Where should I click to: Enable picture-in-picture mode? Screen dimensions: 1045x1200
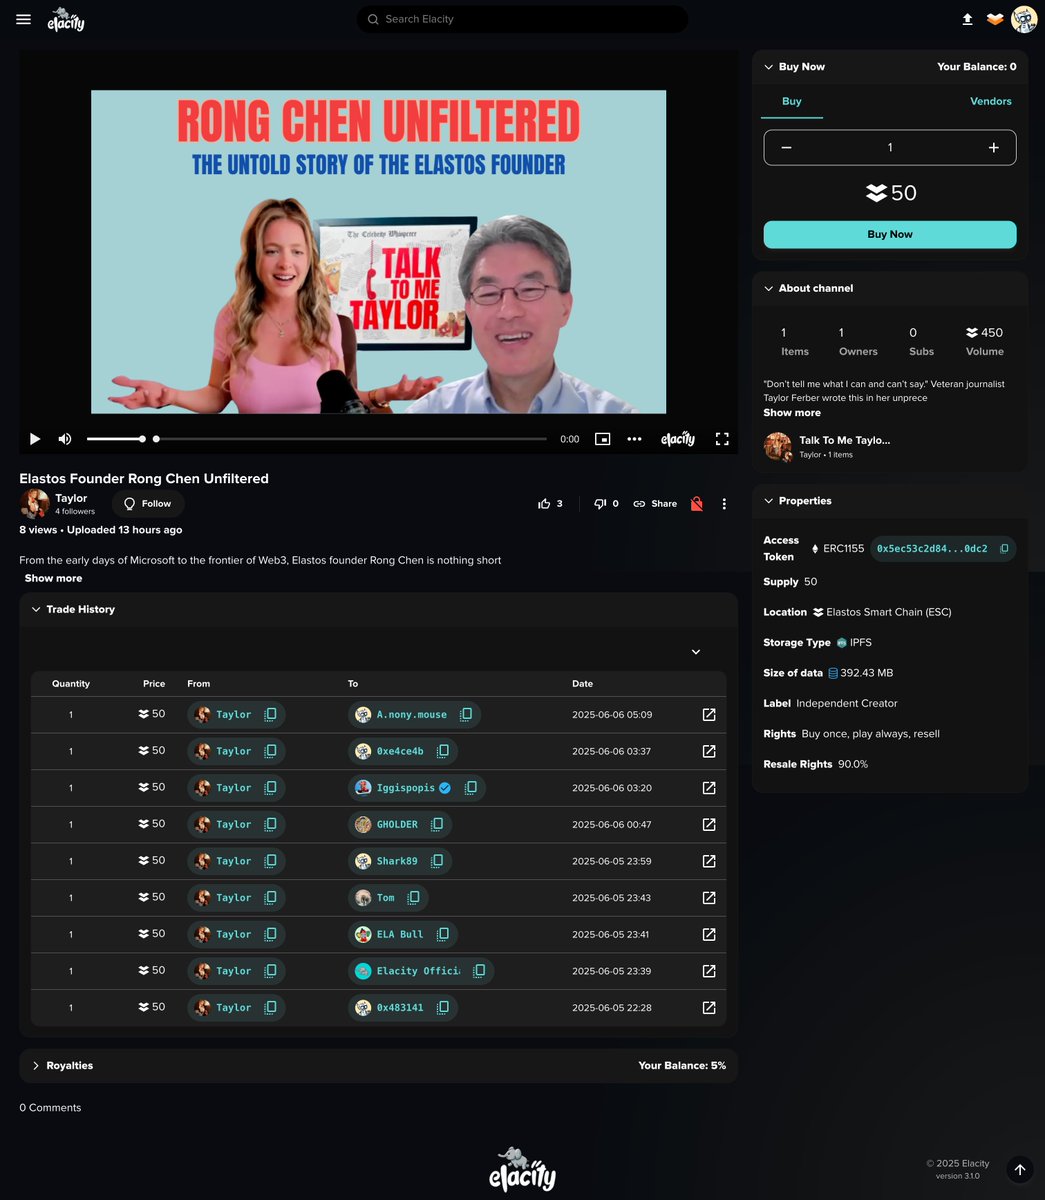point(602,439)
